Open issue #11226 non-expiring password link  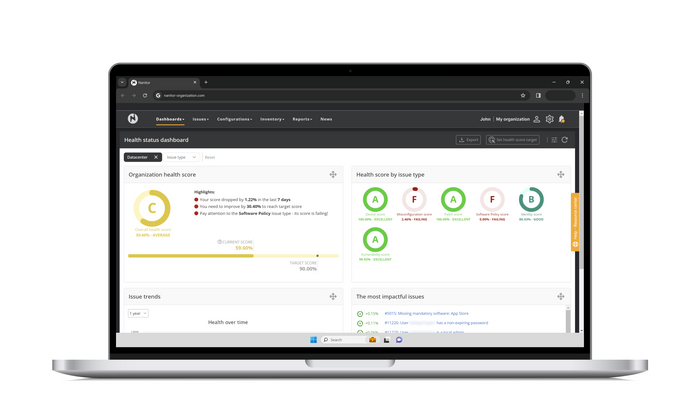coord(436,323)
